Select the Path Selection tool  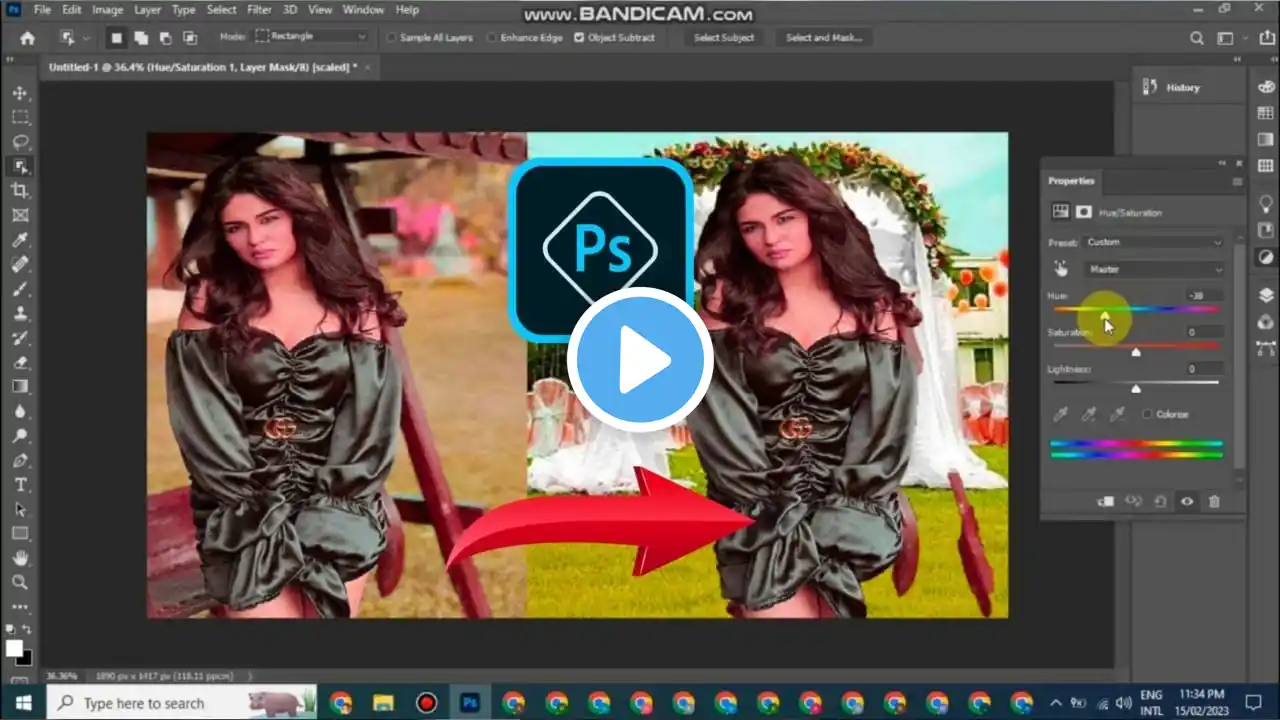(20, 509)
